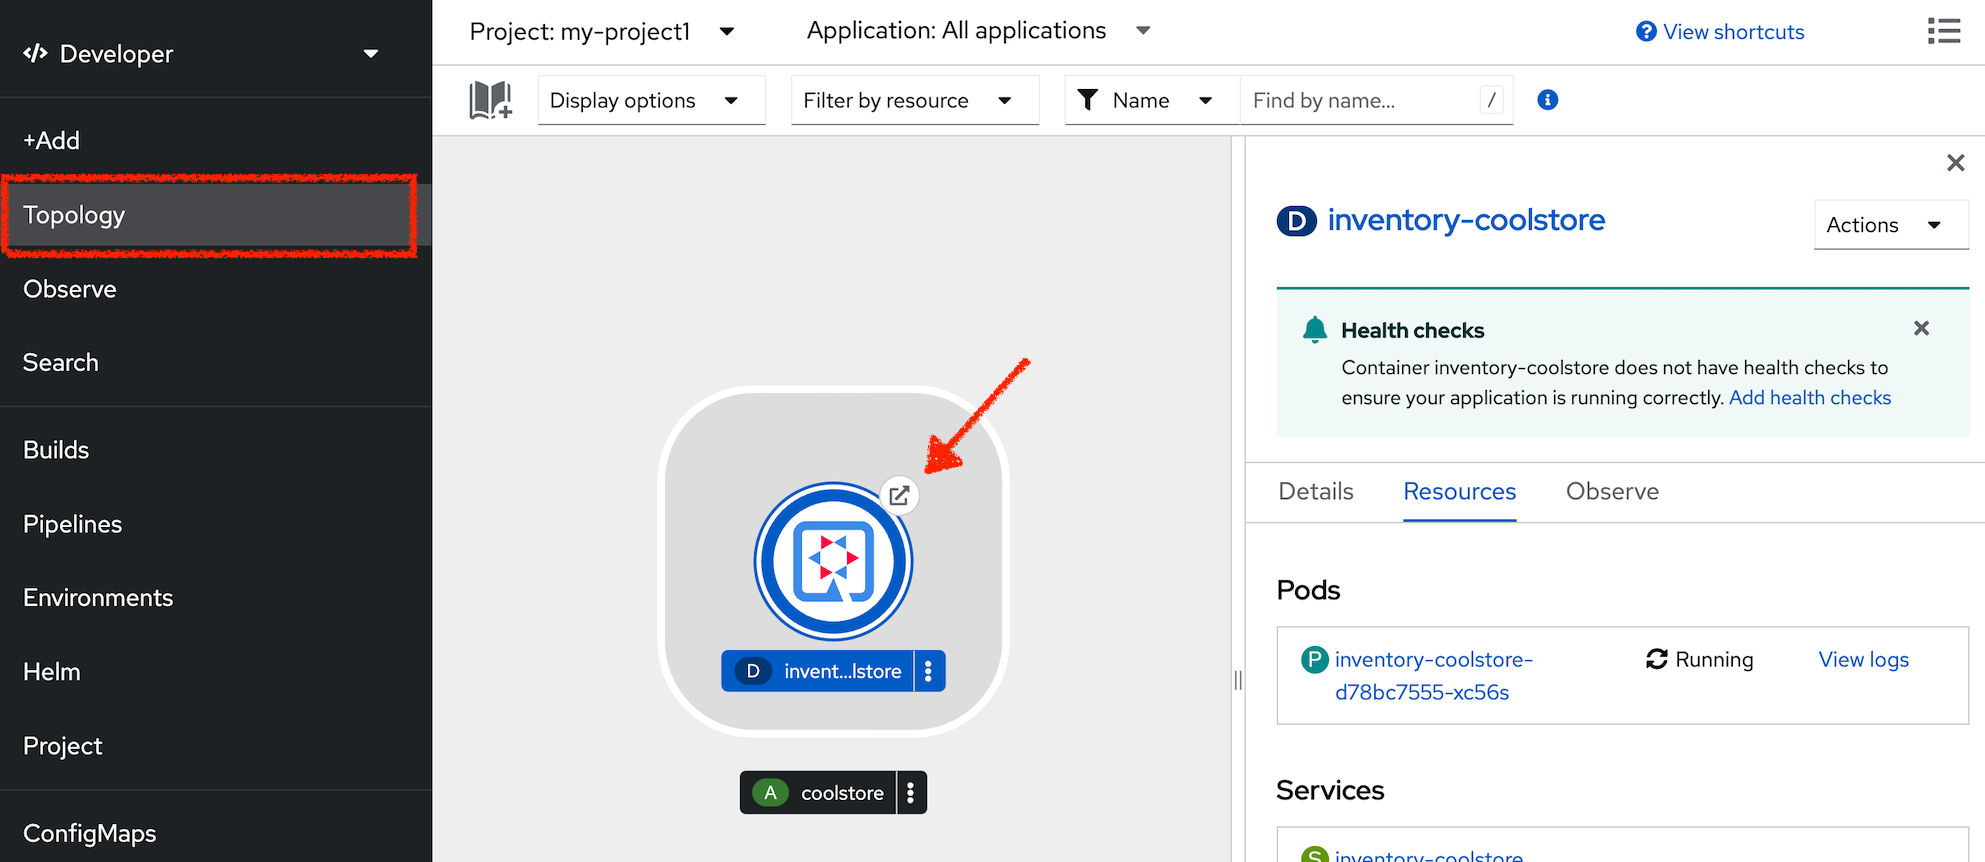This screenshot has height=862, width=1985.
Task: Click the Running status sync icon
Action: point(1657,659)
